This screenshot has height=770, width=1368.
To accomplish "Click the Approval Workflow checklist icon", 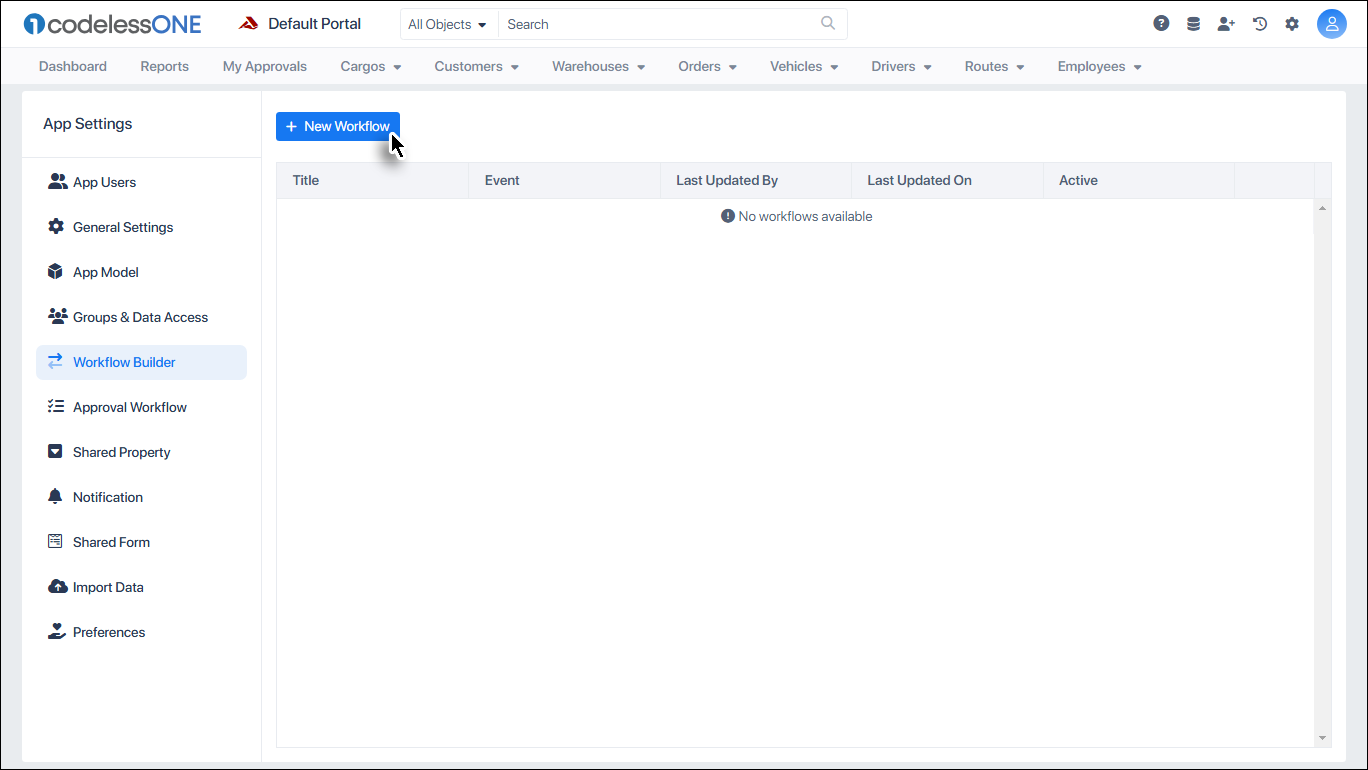I will [x=56, y=407].
